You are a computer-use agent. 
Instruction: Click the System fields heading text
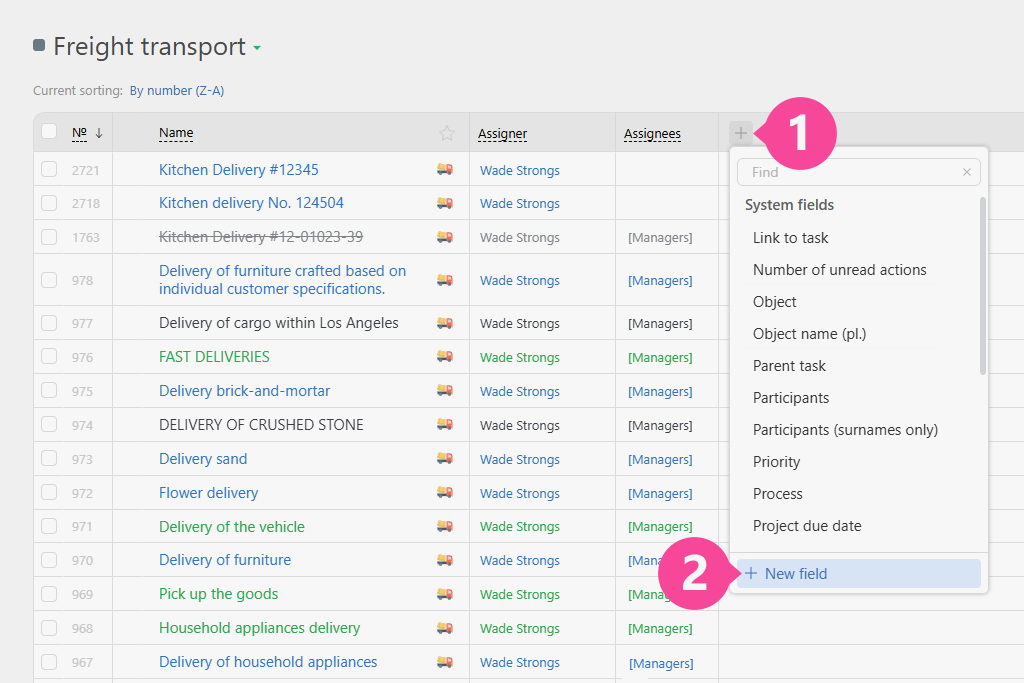tap(789, 205)
